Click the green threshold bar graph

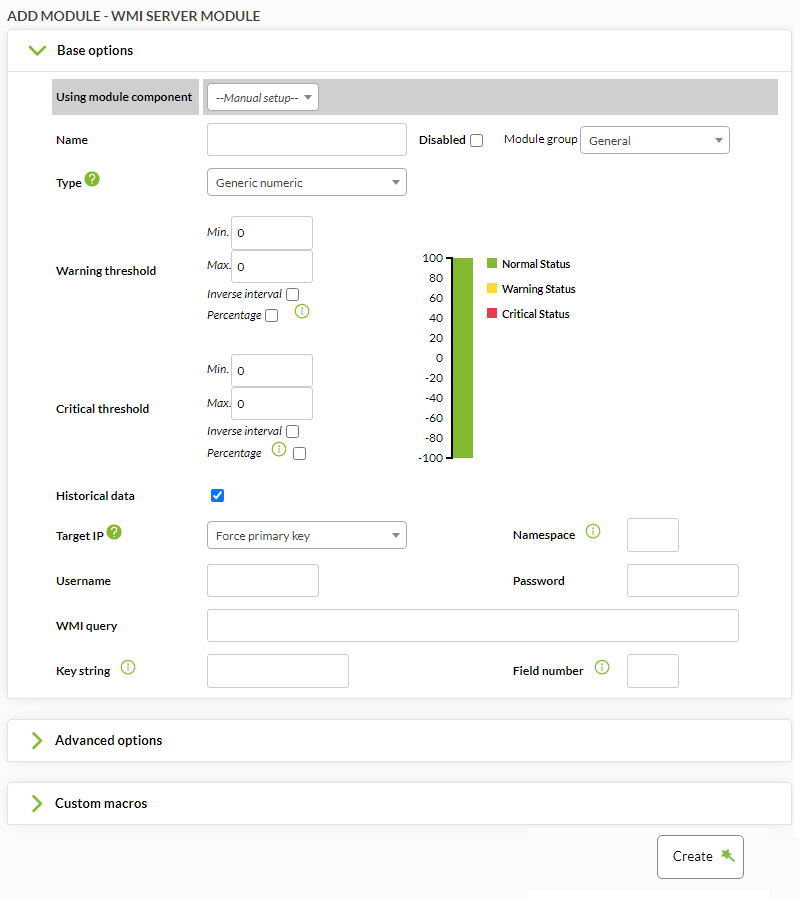click(x=463, y=358)
